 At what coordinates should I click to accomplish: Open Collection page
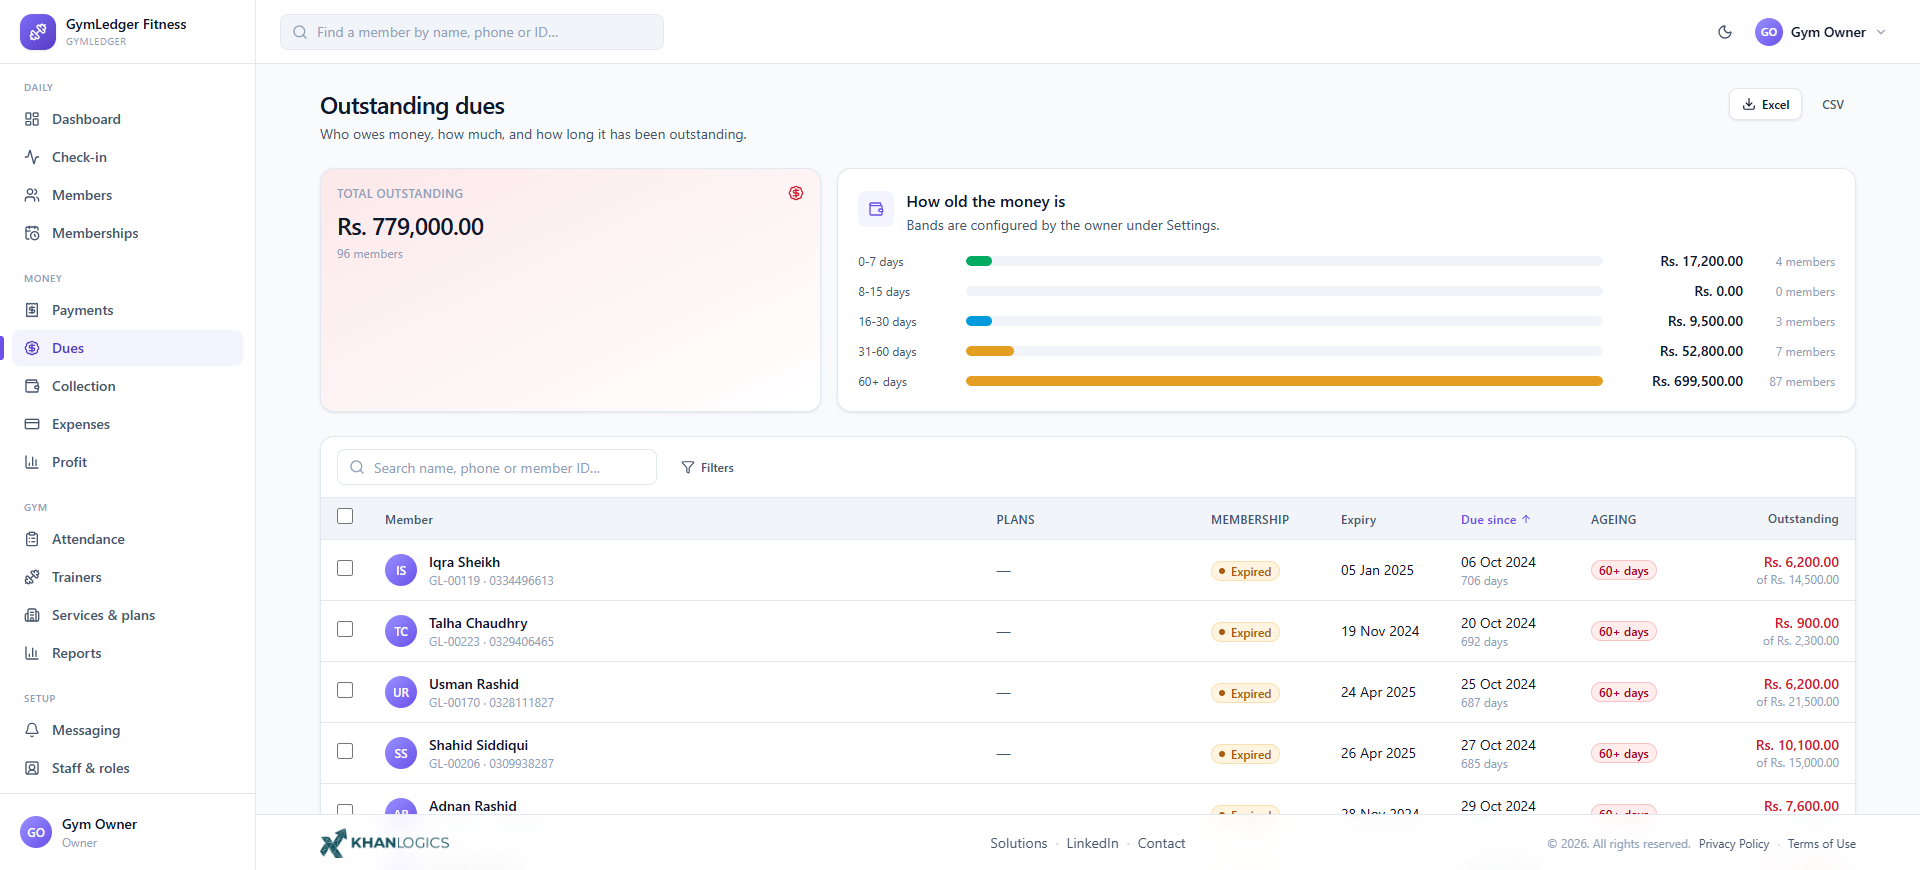click(x=128, y=386)
